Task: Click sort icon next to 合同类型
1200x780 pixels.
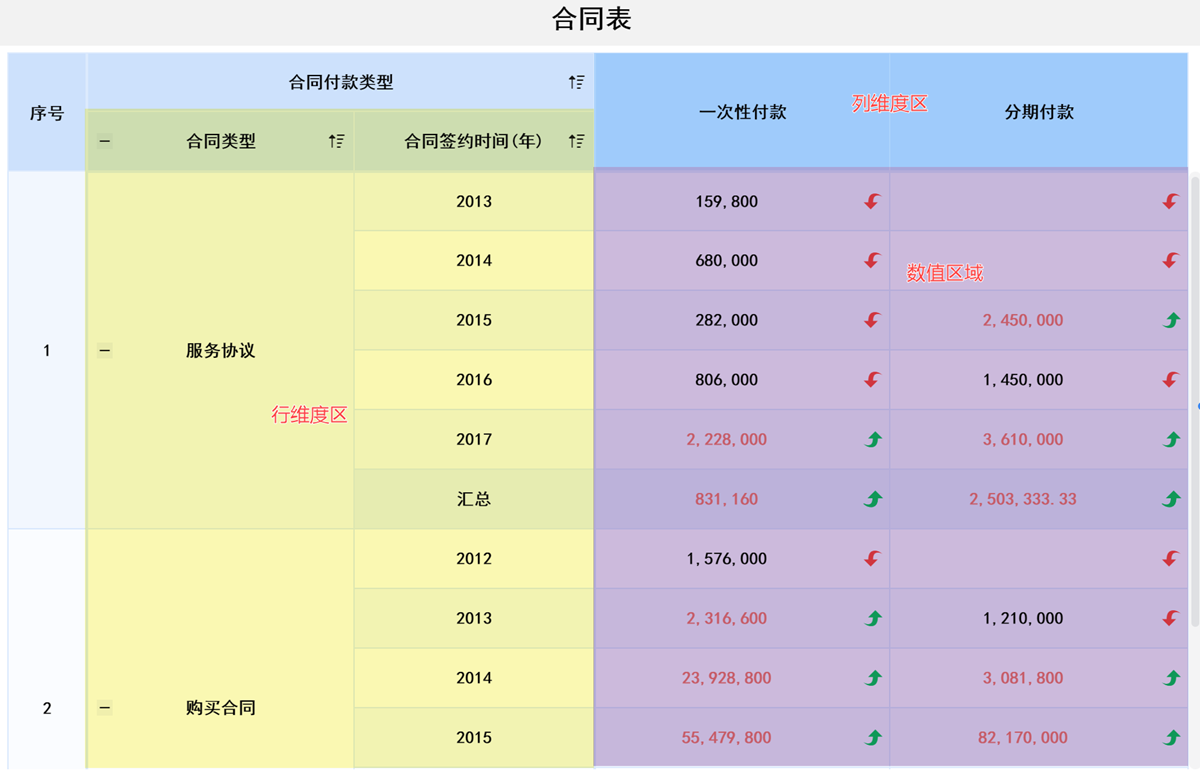Action: 336,141
